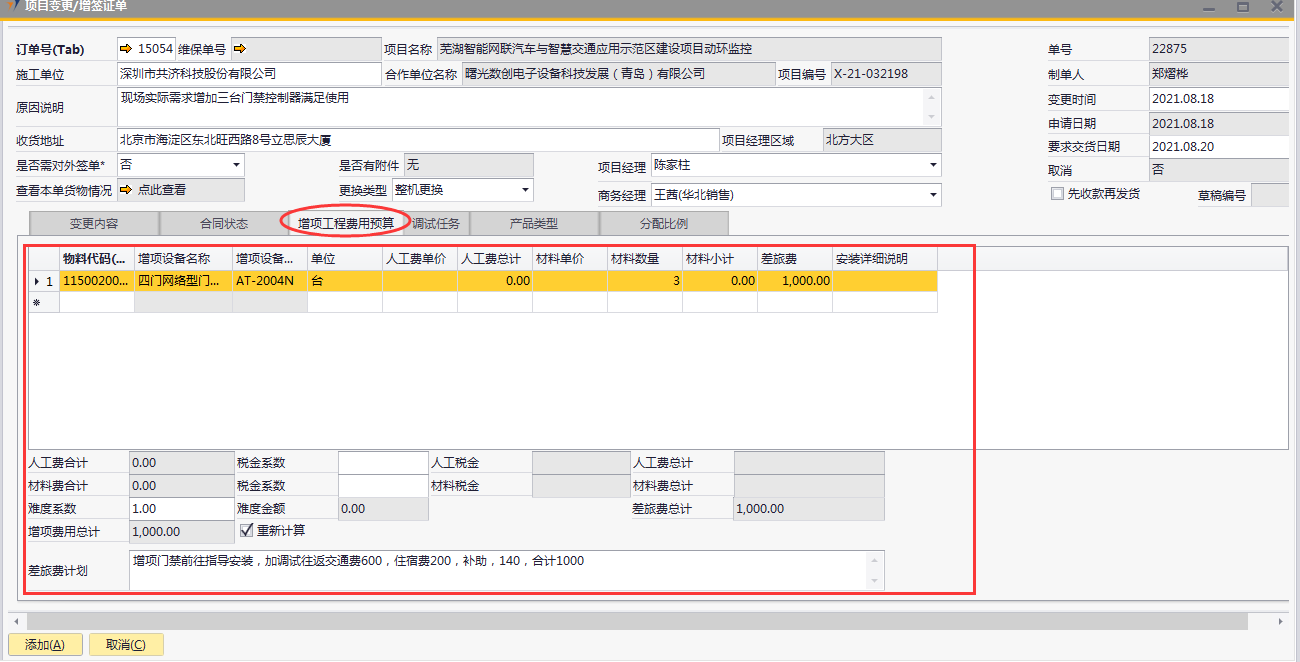Click the 难度系数 input field
Image resolution: width=1300 pixels, height=662 pixels.
point(181,509)
